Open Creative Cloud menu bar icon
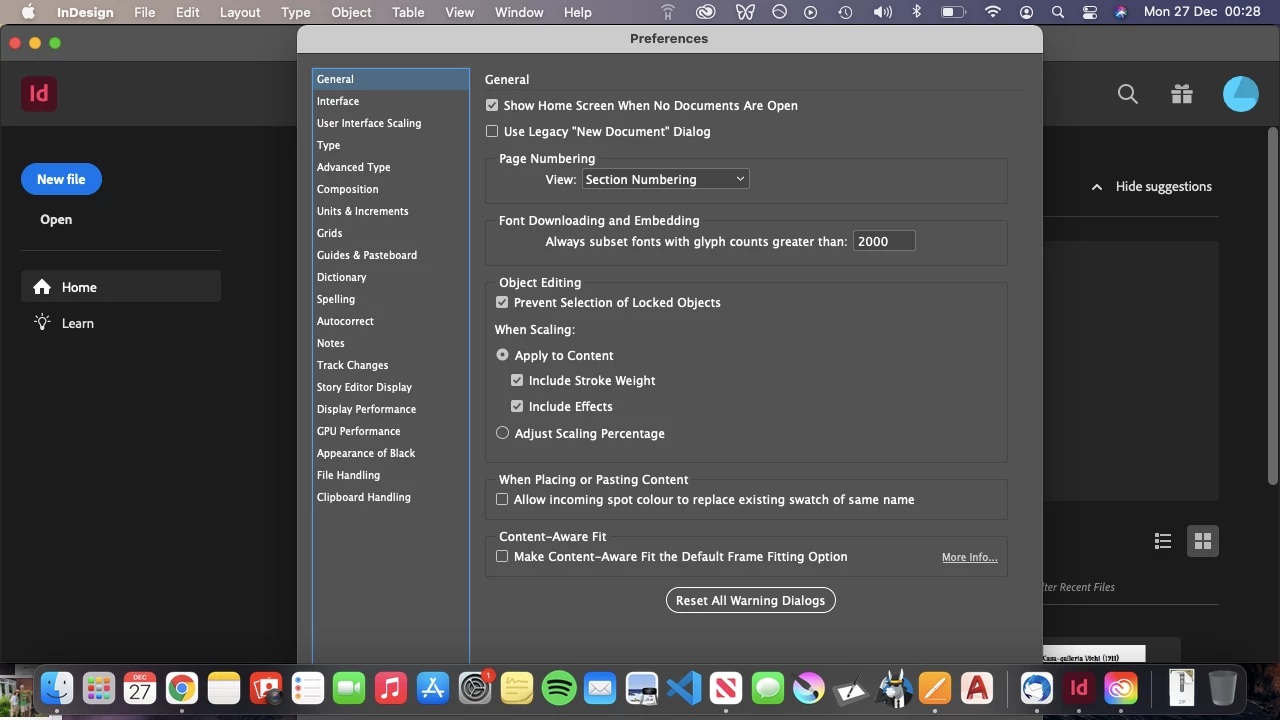The height and width of the screenshot is (720, 1280). [x=706, y=12]
